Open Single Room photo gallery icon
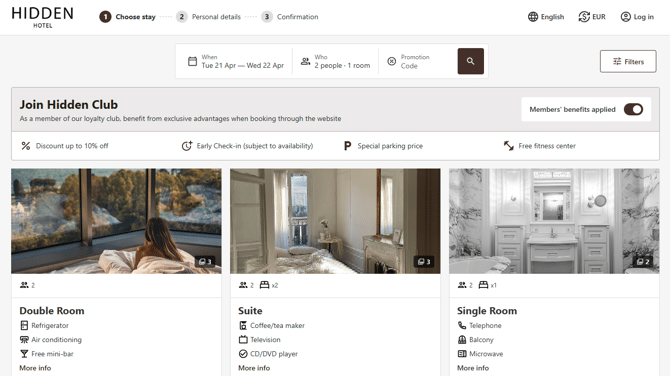Image resolution: width=670 pixels, height=376 pixels. [x=643, y=261]
